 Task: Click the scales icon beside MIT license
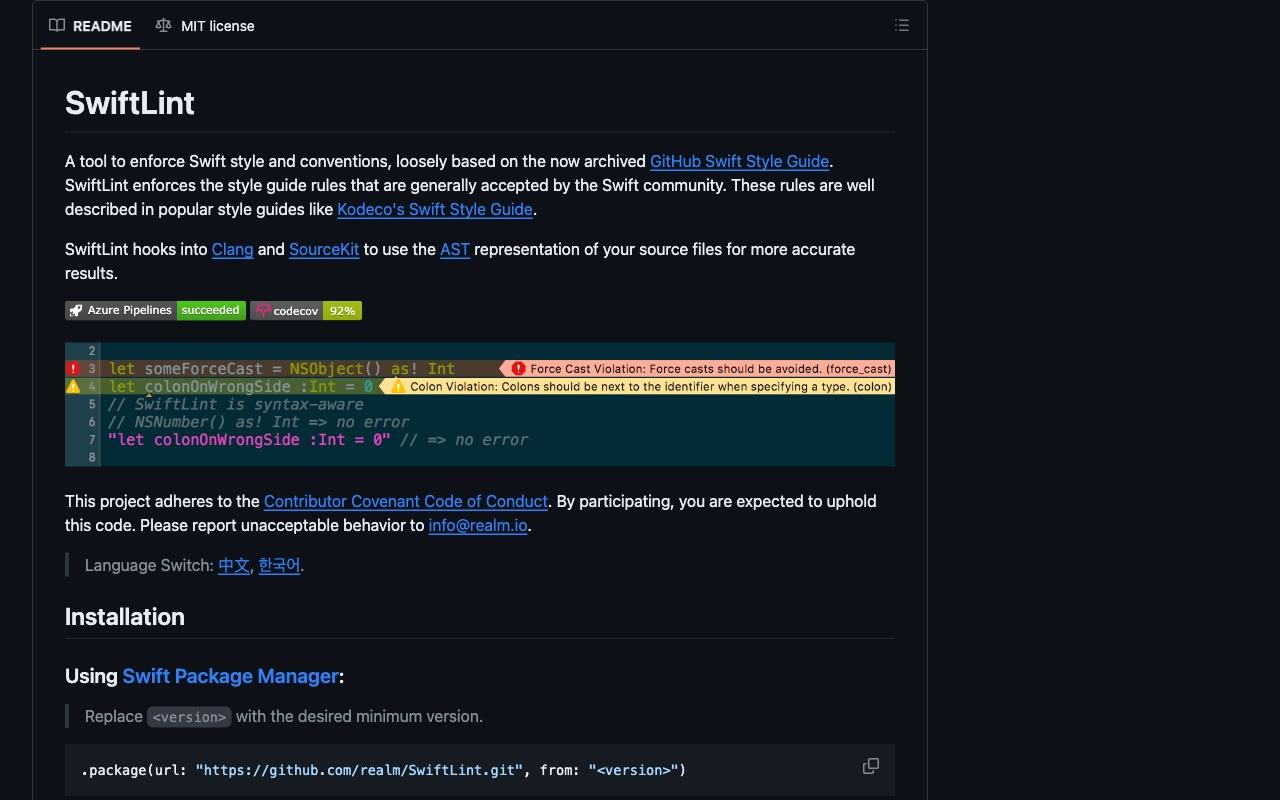[x=163, y=26]
